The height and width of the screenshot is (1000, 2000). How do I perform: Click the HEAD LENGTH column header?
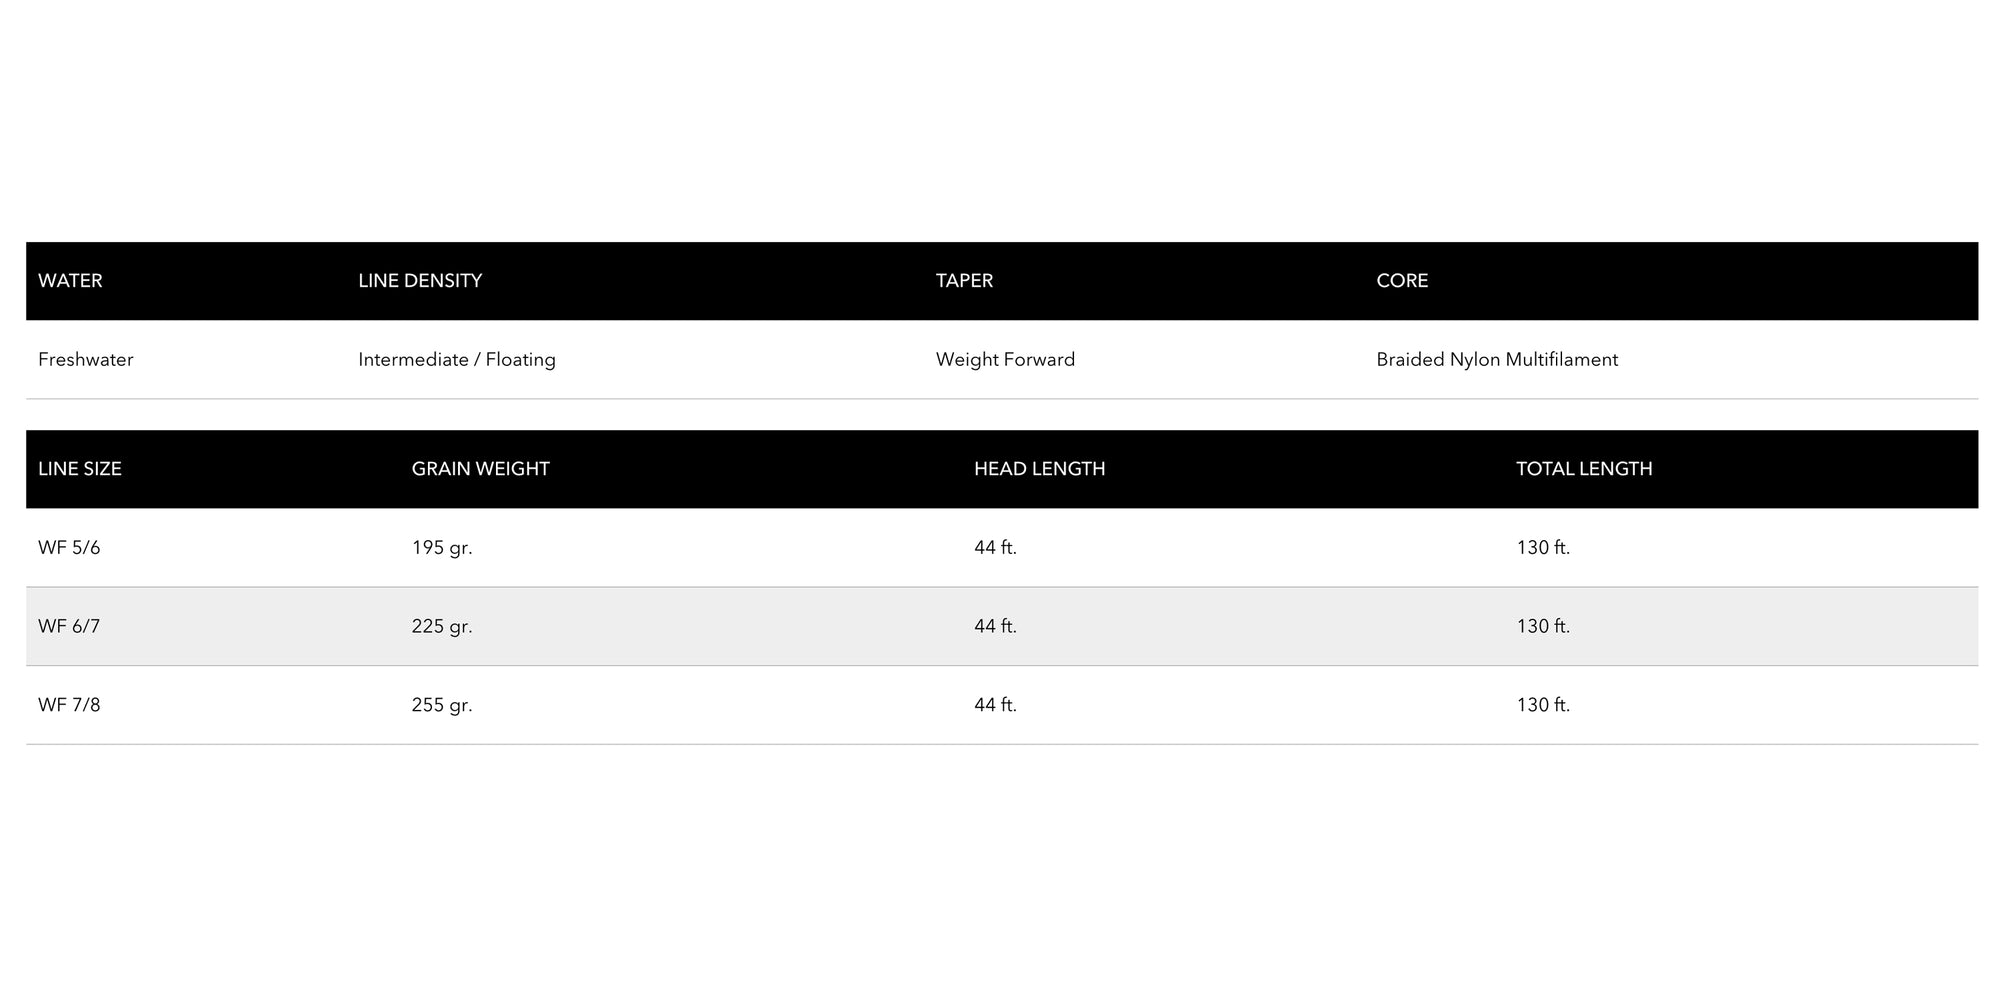click(1039, 469)
